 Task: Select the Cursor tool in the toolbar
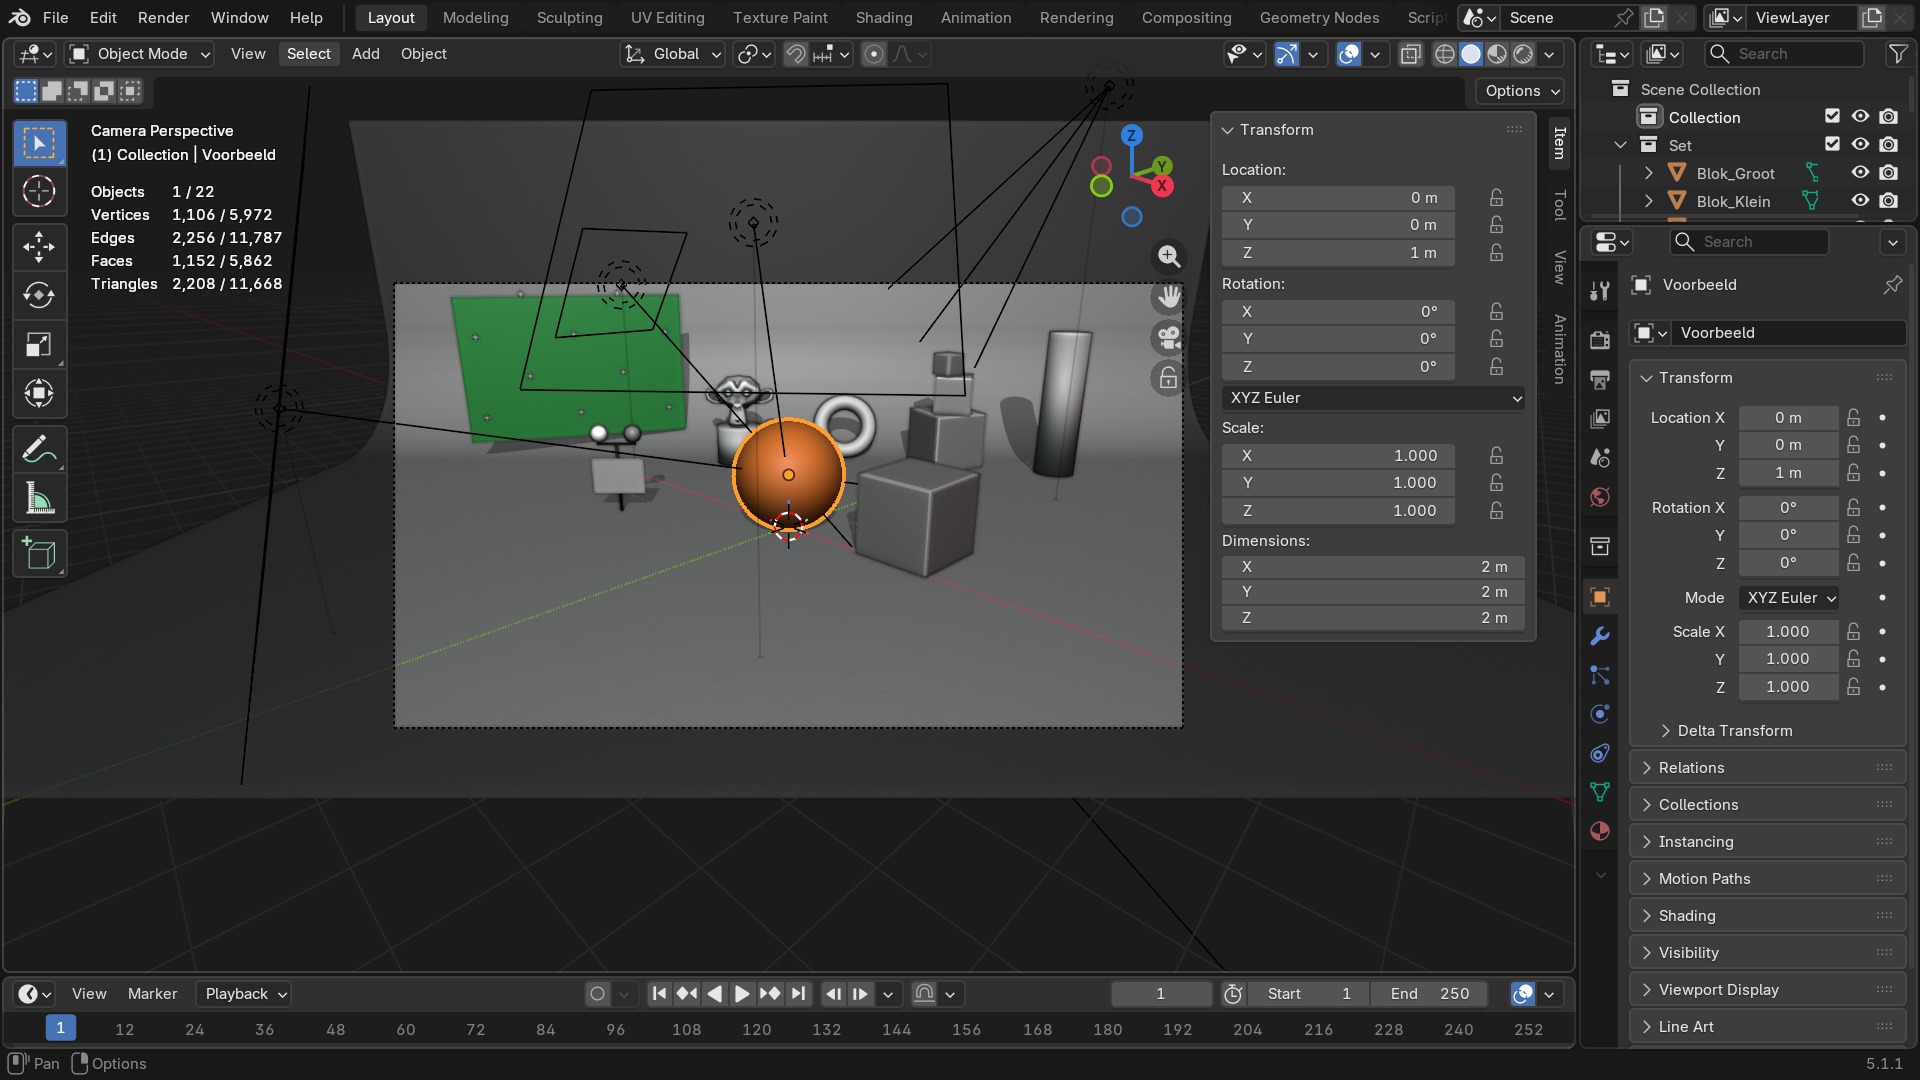click(x=39, y=191)
